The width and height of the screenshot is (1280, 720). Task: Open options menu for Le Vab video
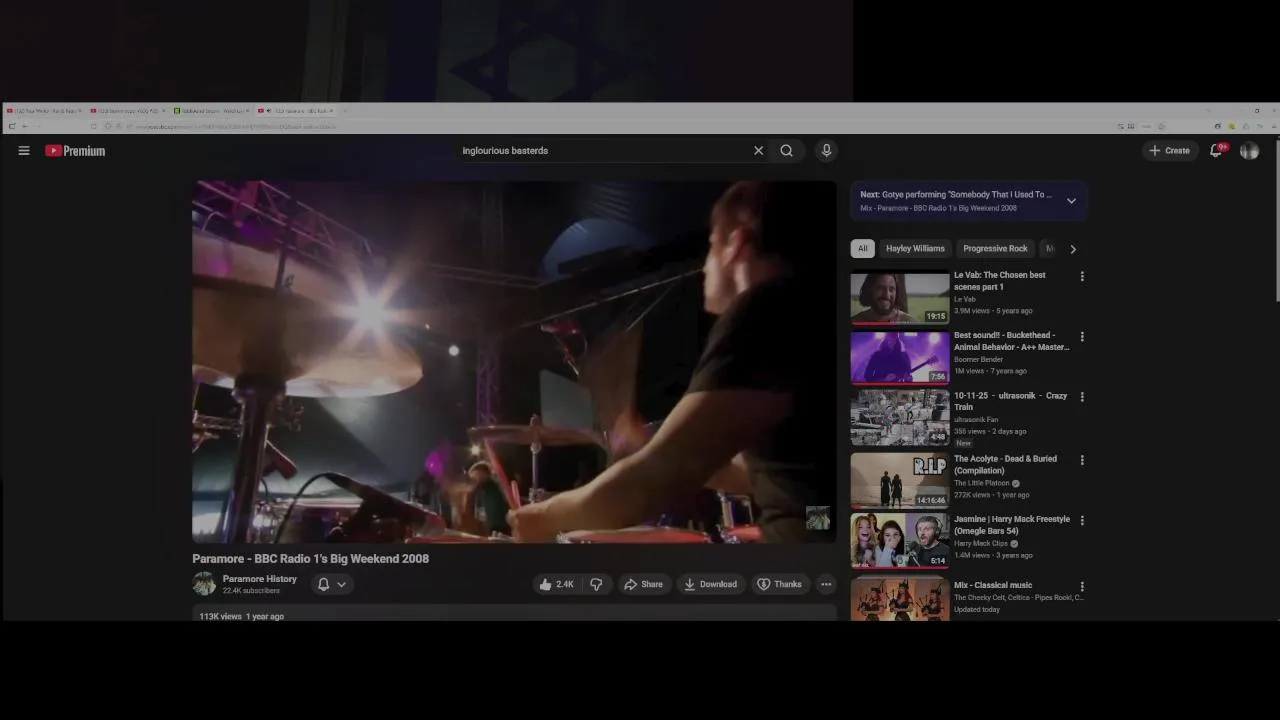[x=1081, y=276]
